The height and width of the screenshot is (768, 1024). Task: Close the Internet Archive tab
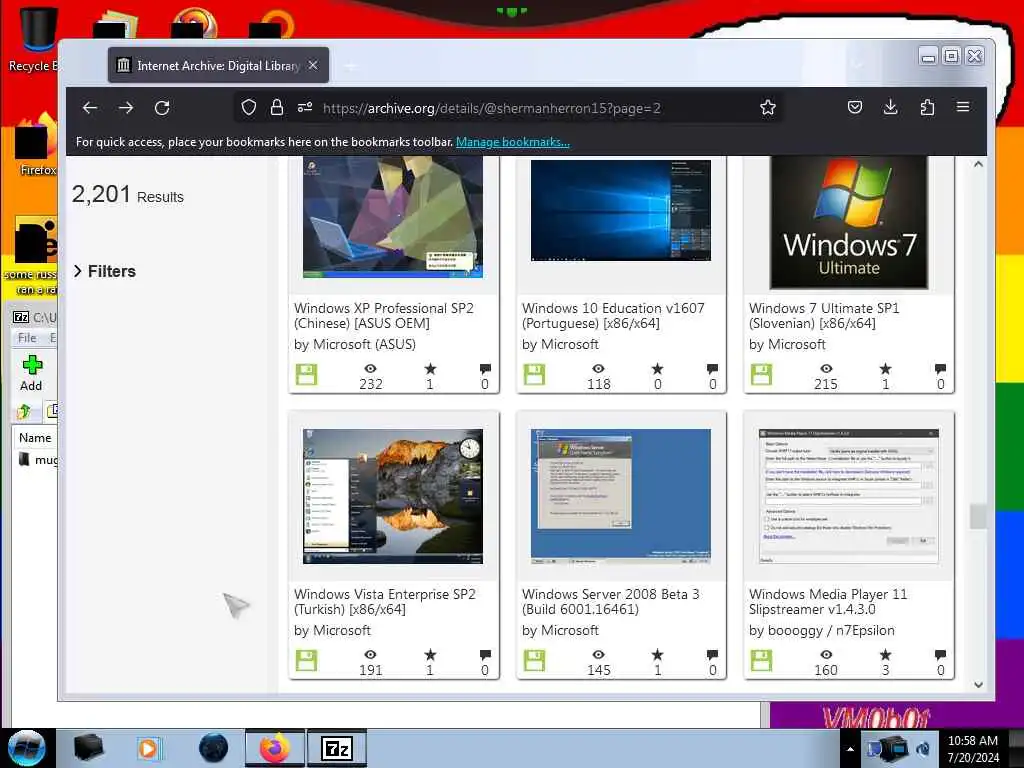pyautogui.click(x=313, y=65)
